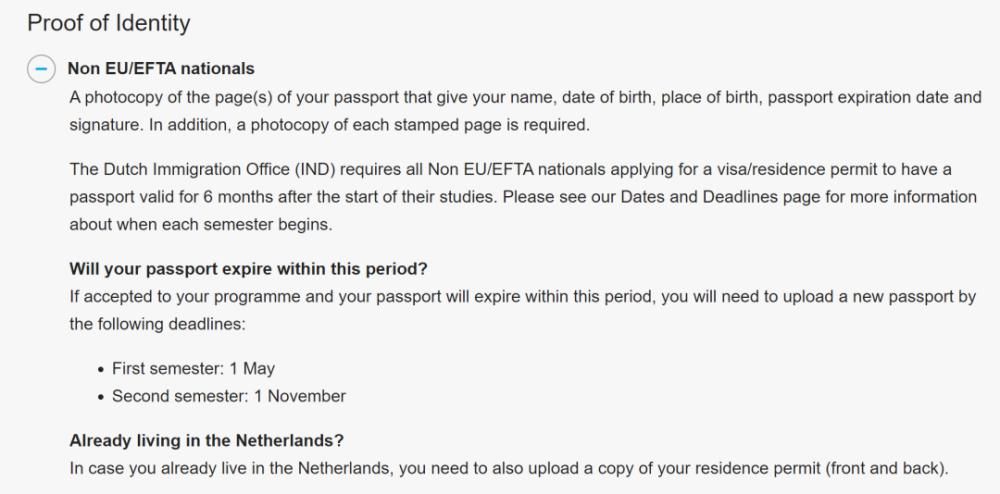Click the bullet before 'Second semester'
1000x494 pixels.
pos(102,397)
